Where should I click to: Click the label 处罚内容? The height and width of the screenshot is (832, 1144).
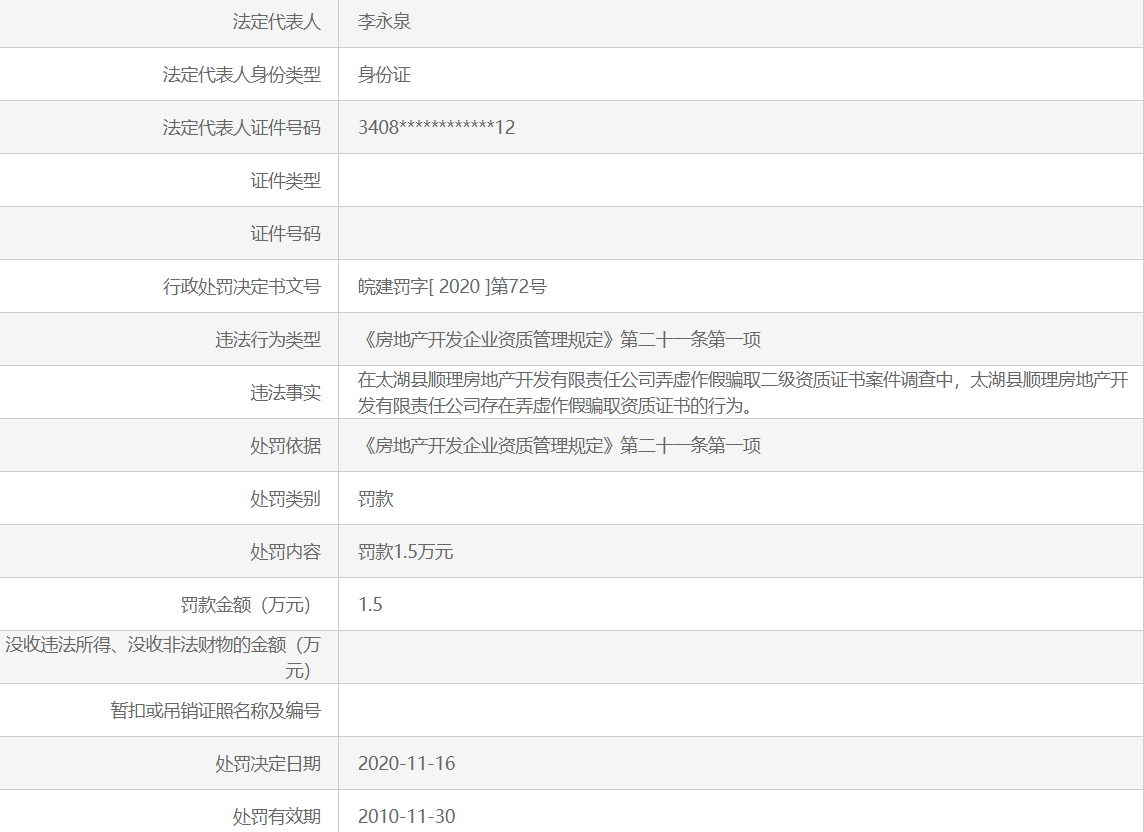[285, 552]
